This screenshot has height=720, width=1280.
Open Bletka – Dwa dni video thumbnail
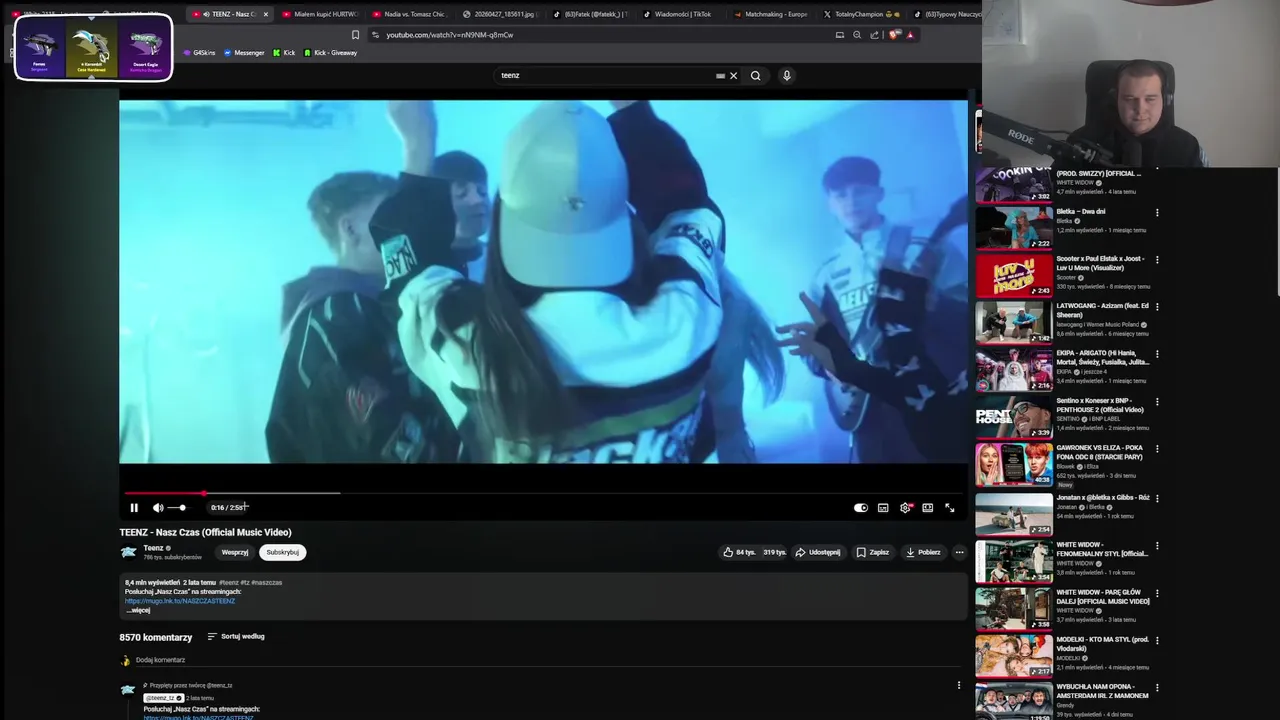pos(1014,229)
